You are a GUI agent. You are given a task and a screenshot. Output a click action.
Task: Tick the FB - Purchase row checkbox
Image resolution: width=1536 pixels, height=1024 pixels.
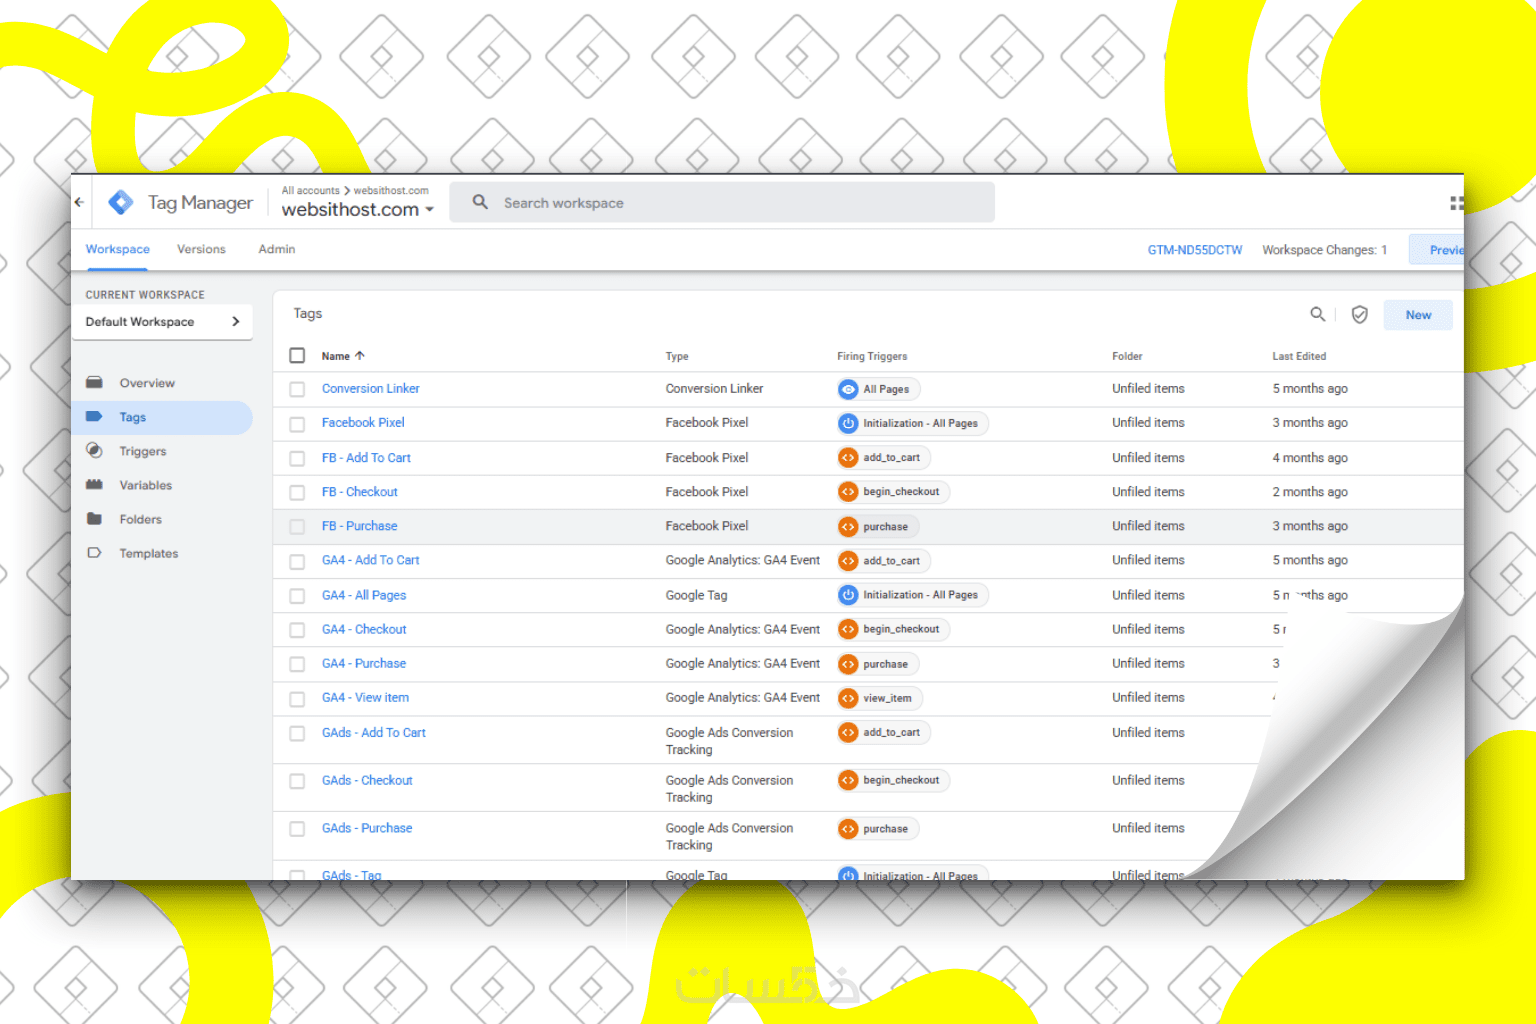point(297,526)
